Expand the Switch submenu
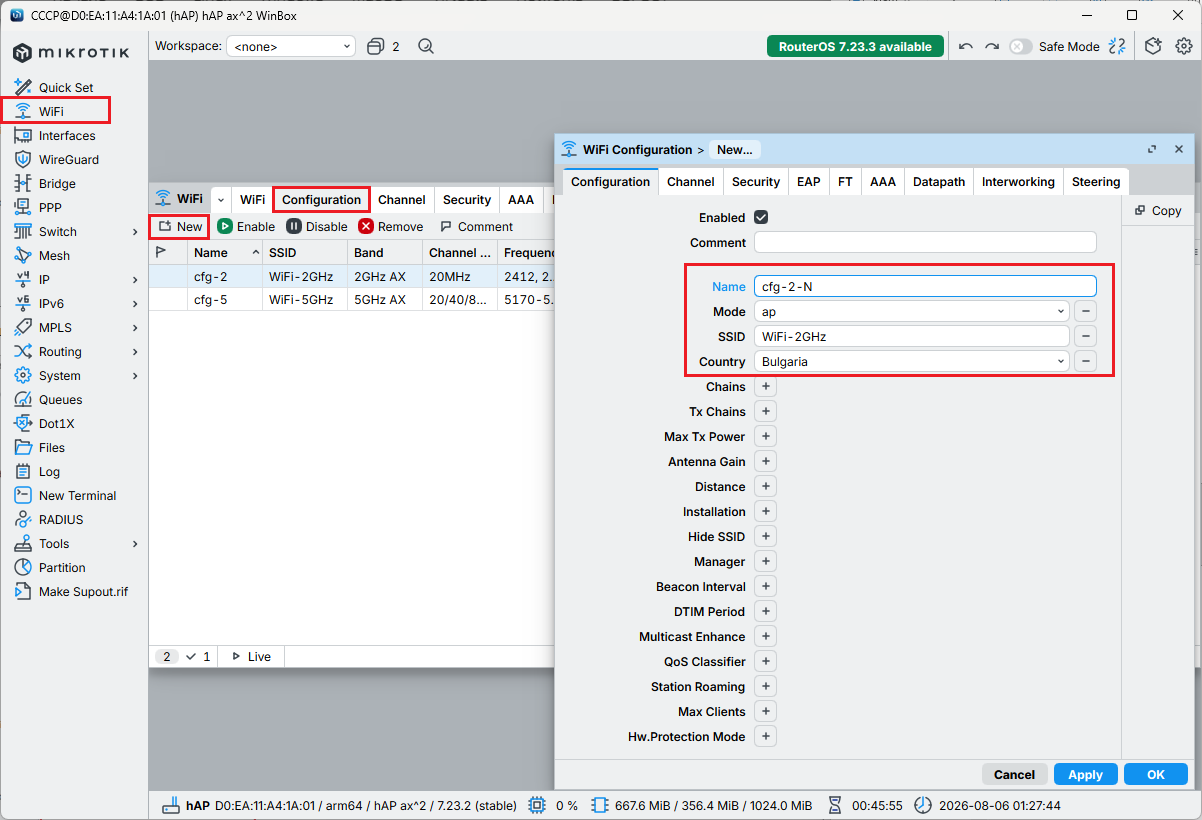 click(x=135, y=231)
